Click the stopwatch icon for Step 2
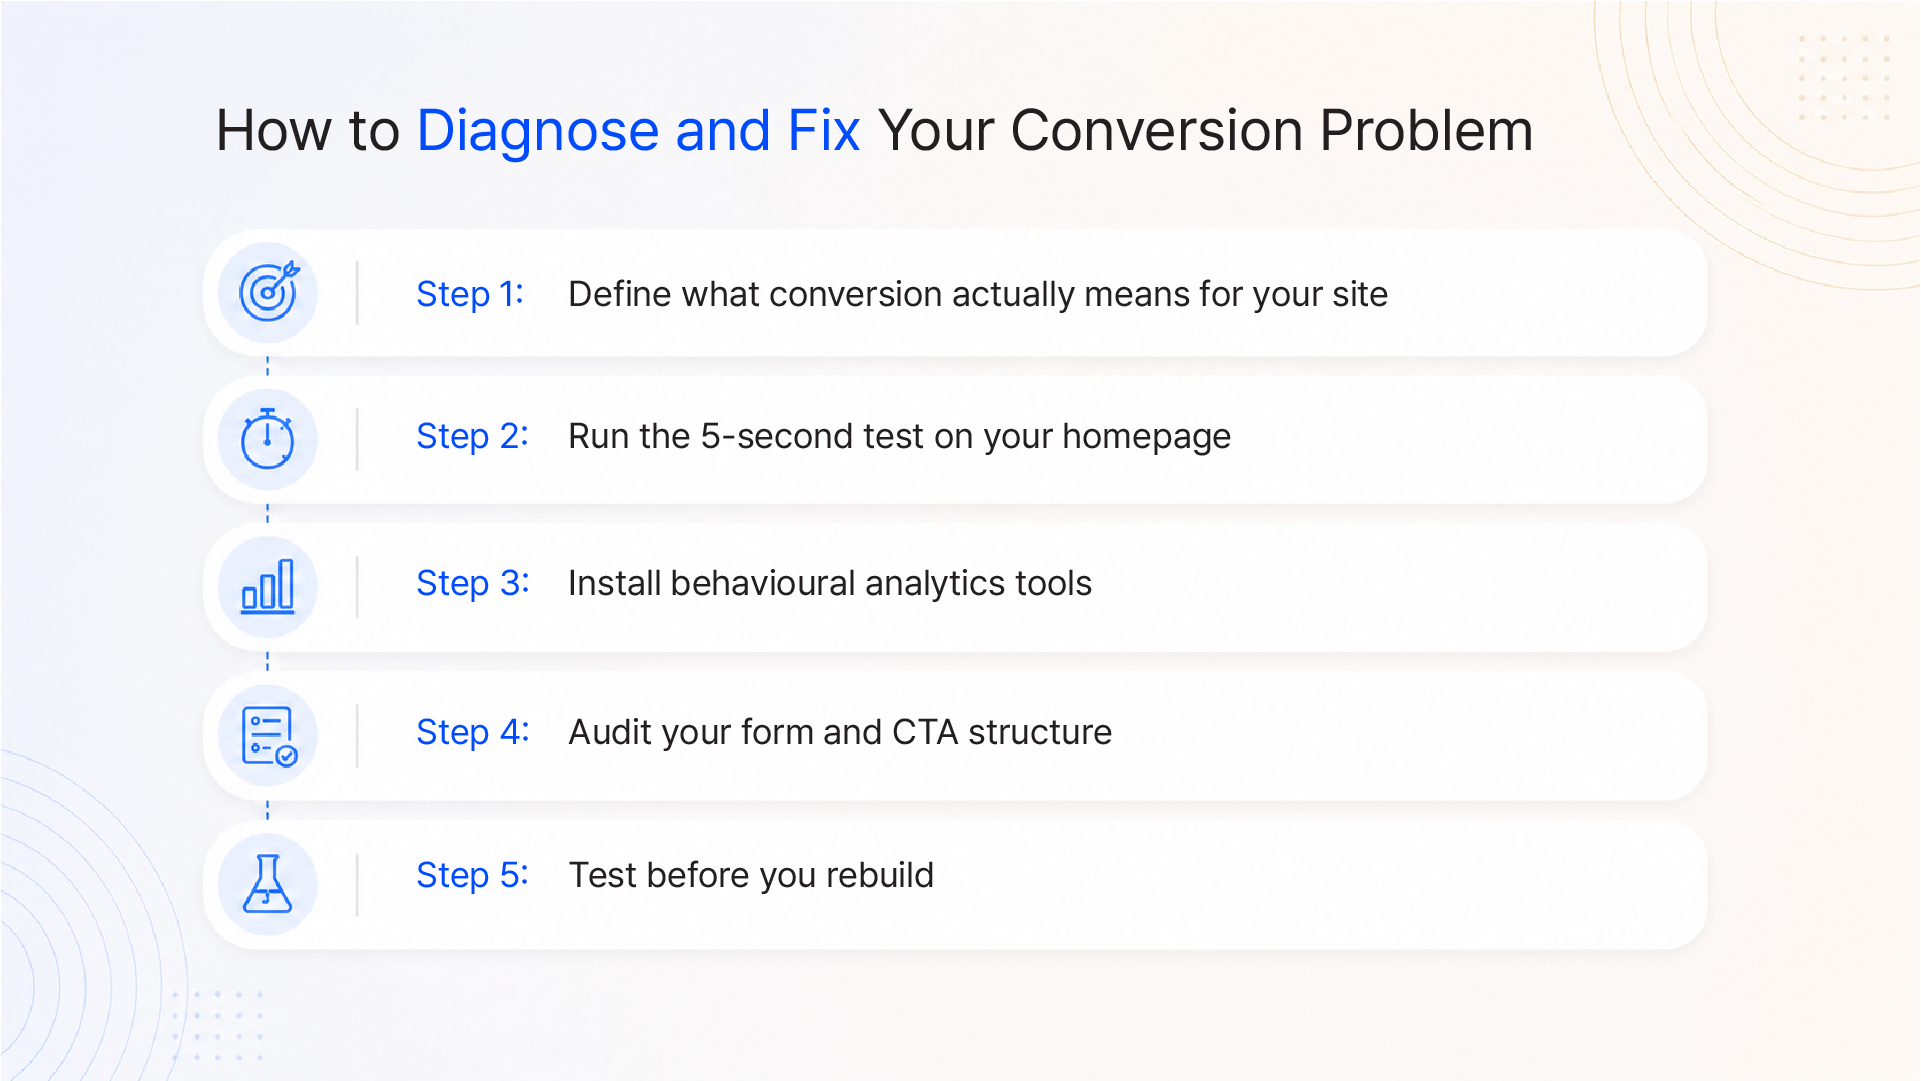Screen dimensions: 1921x1081 click(268, 438)
